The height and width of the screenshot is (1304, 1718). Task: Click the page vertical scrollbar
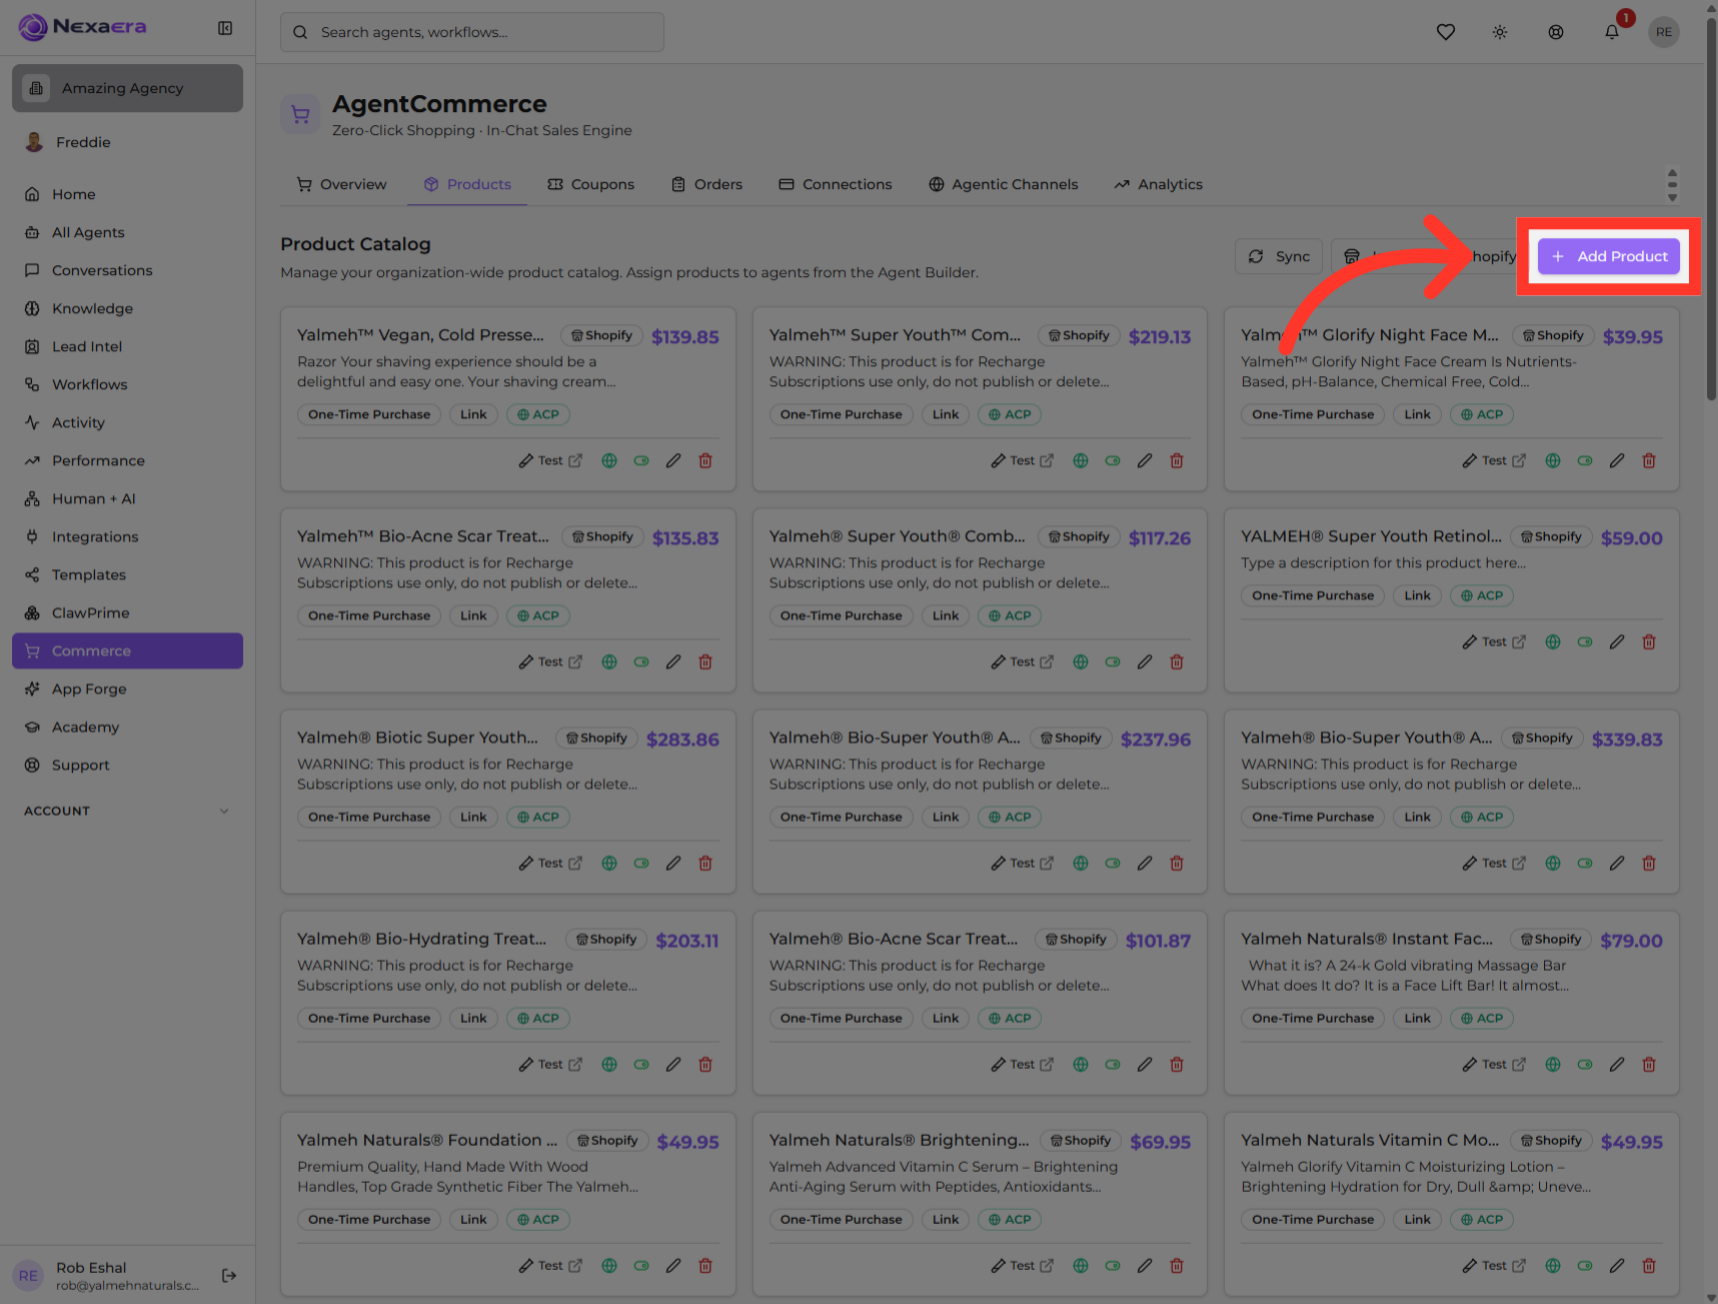pyautogui.click(x=1711, y=210)
